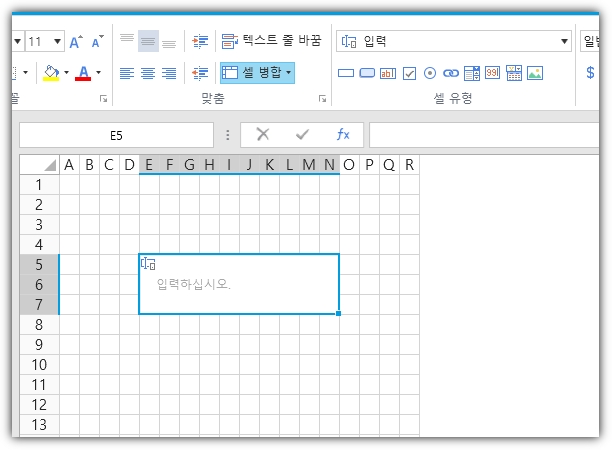Increase font size with the larger A icon
The image size is (612, 450).
[77, 41]
